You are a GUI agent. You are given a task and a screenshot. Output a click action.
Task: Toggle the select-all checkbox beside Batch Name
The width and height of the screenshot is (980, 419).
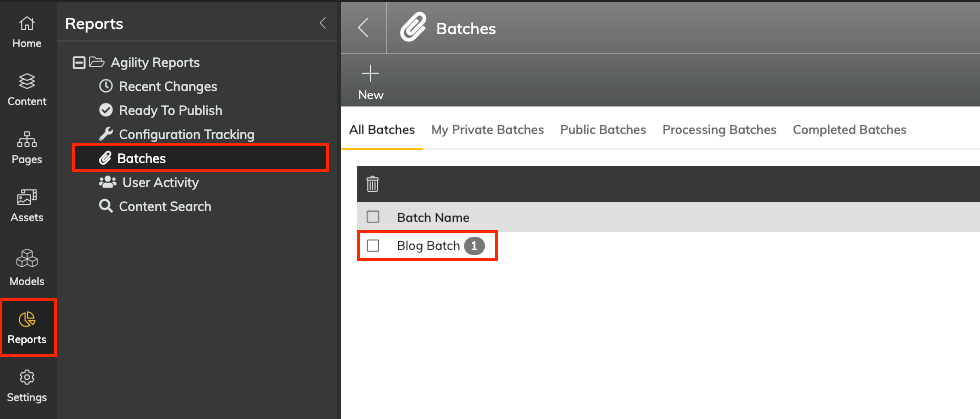[x=373, y=217]
